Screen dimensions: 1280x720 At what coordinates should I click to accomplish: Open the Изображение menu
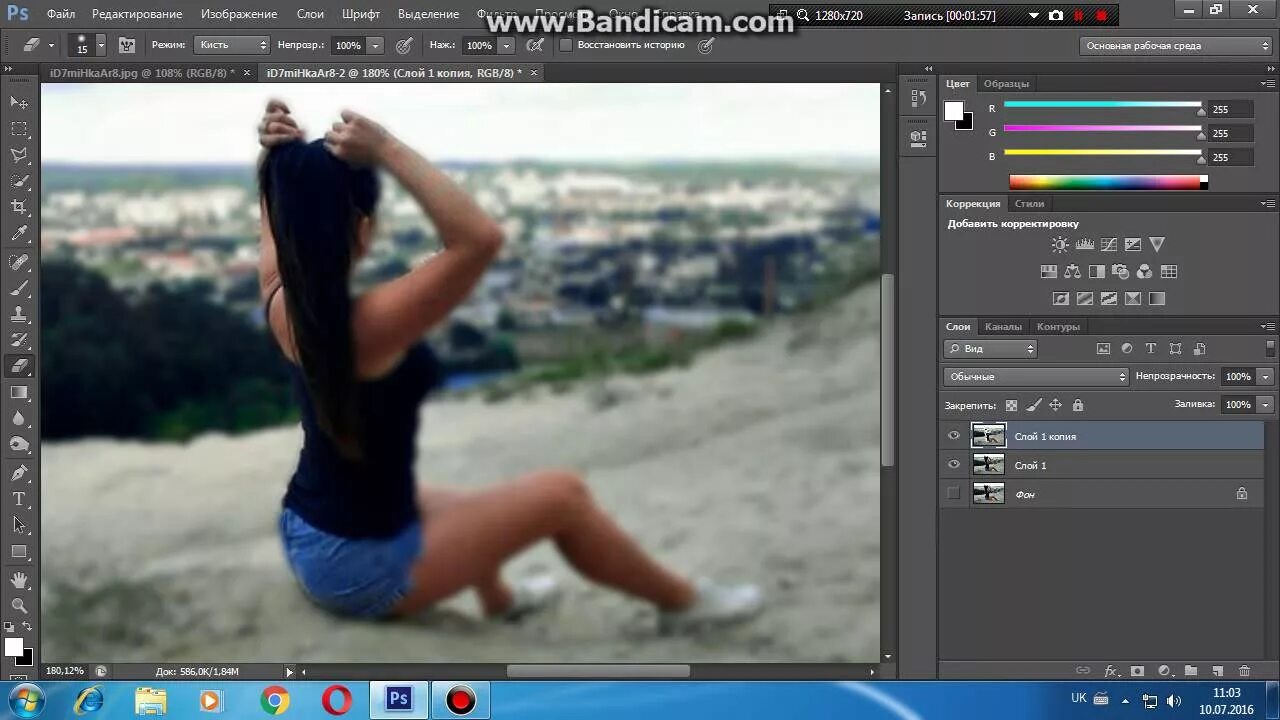click(238, 14)
